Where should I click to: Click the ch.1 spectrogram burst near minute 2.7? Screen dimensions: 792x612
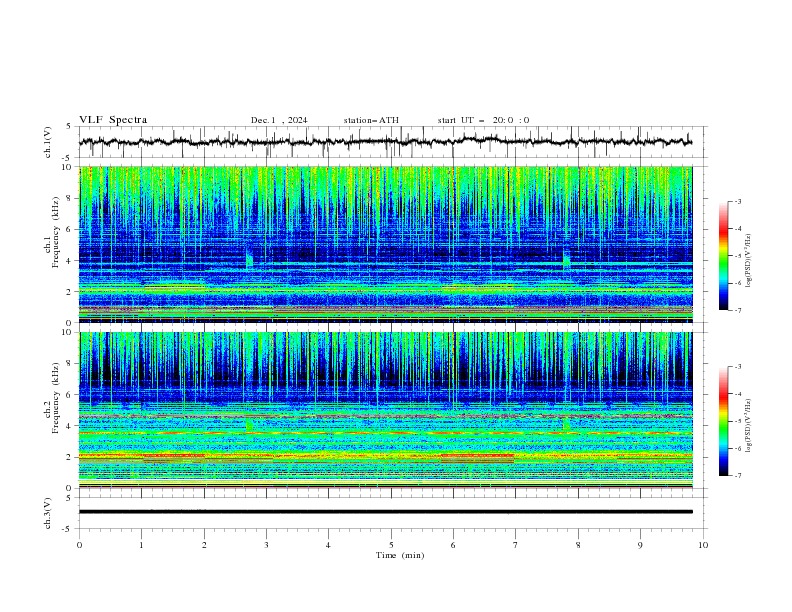249,258
